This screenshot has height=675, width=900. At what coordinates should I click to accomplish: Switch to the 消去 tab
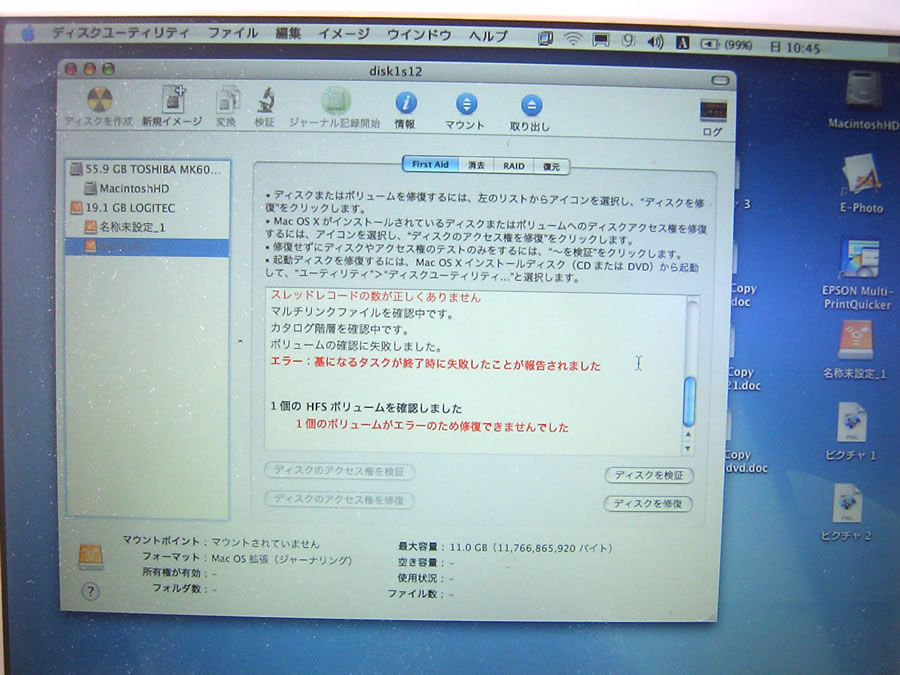476,165
